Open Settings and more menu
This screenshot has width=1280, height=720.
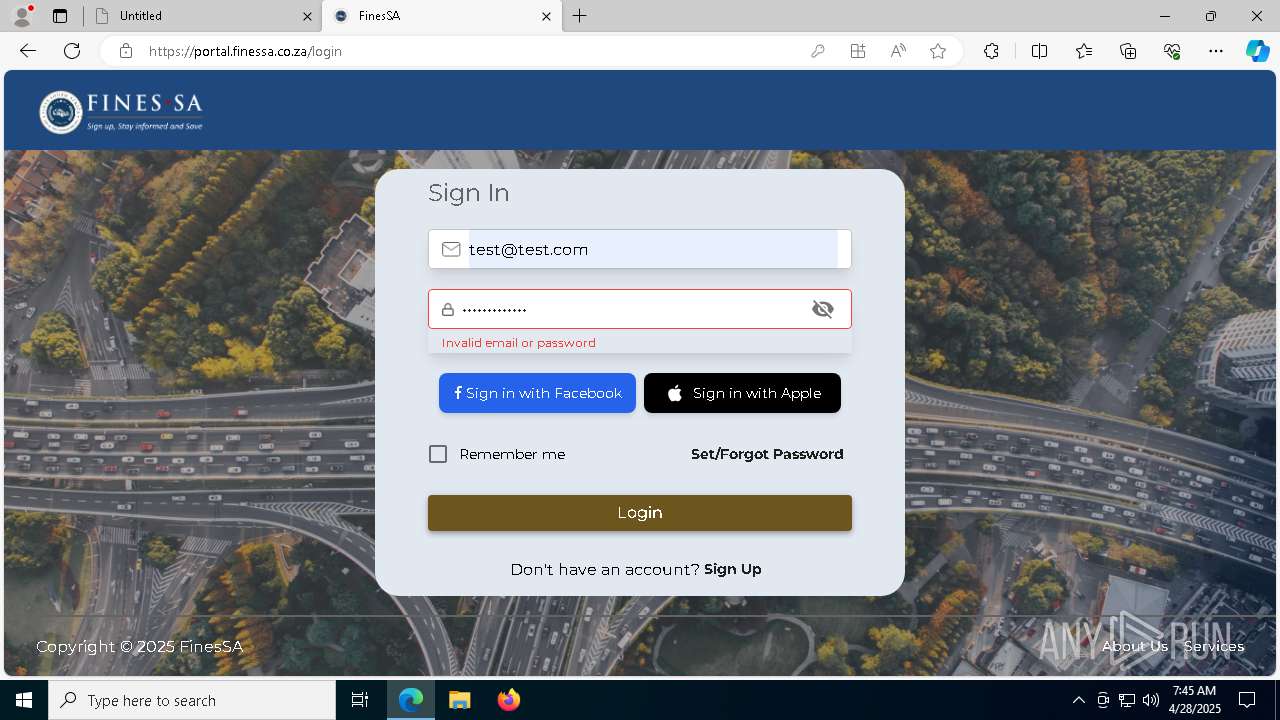click(1216, 51)
